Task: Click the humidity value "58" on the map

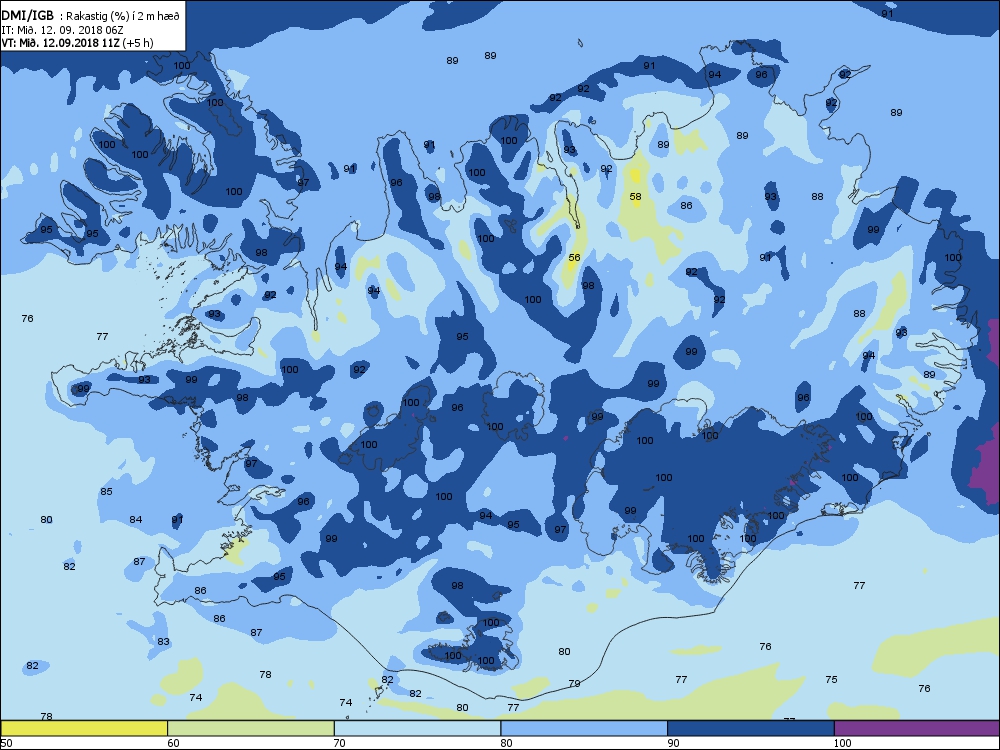Action: (635, 196)
